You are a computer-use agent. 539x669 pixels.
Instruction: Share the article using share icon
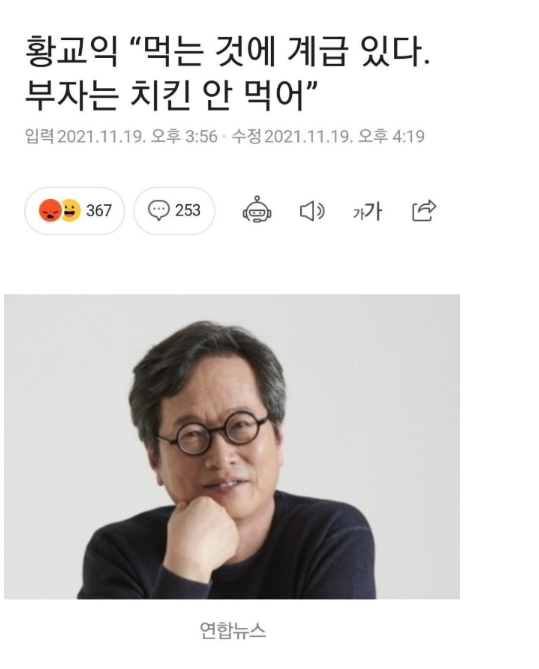(x=424, y=210)
